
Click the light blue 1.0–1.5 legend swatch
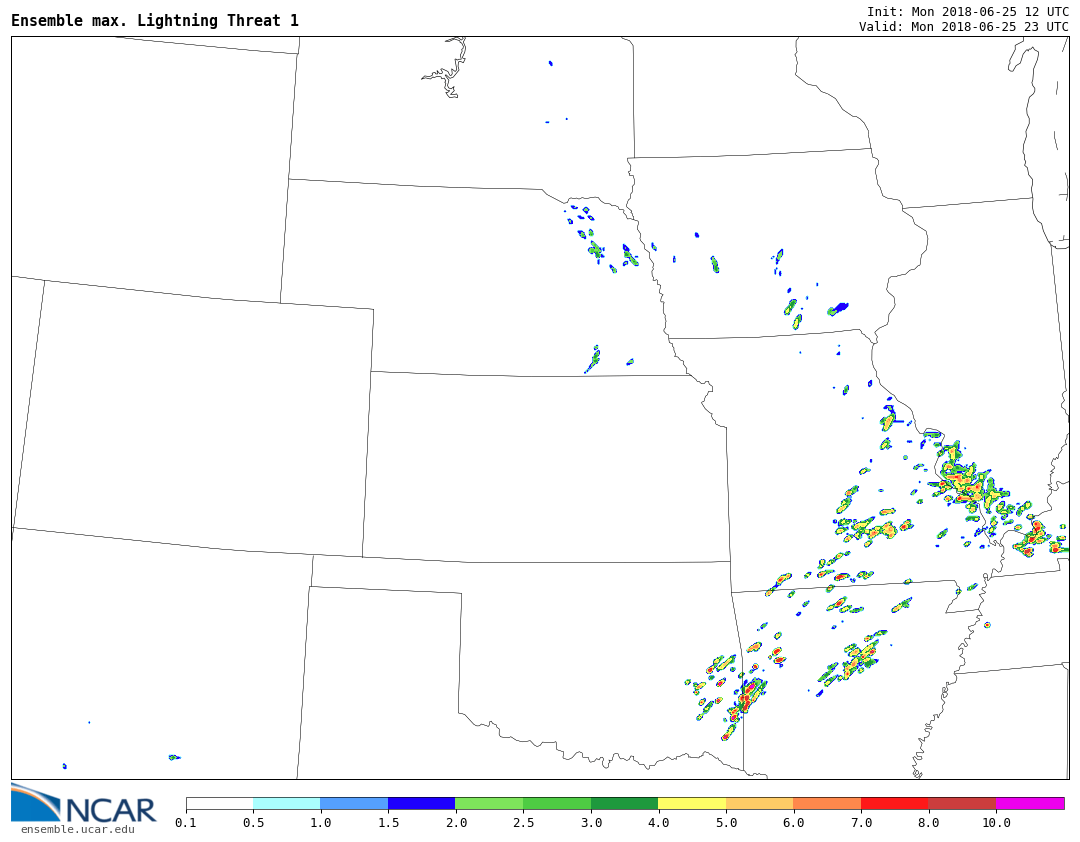(354, 803)
